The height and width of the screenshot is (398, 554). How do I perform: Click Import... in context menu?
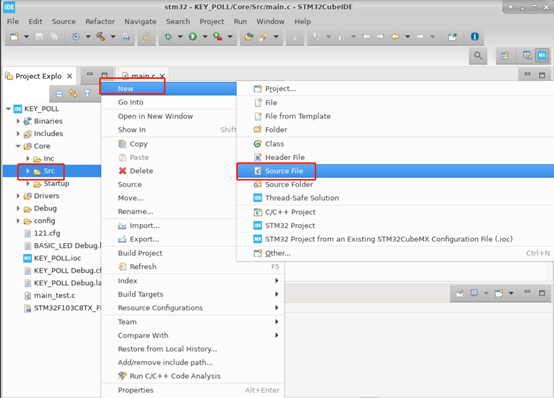pyautogui.click(x=169, y=226)
